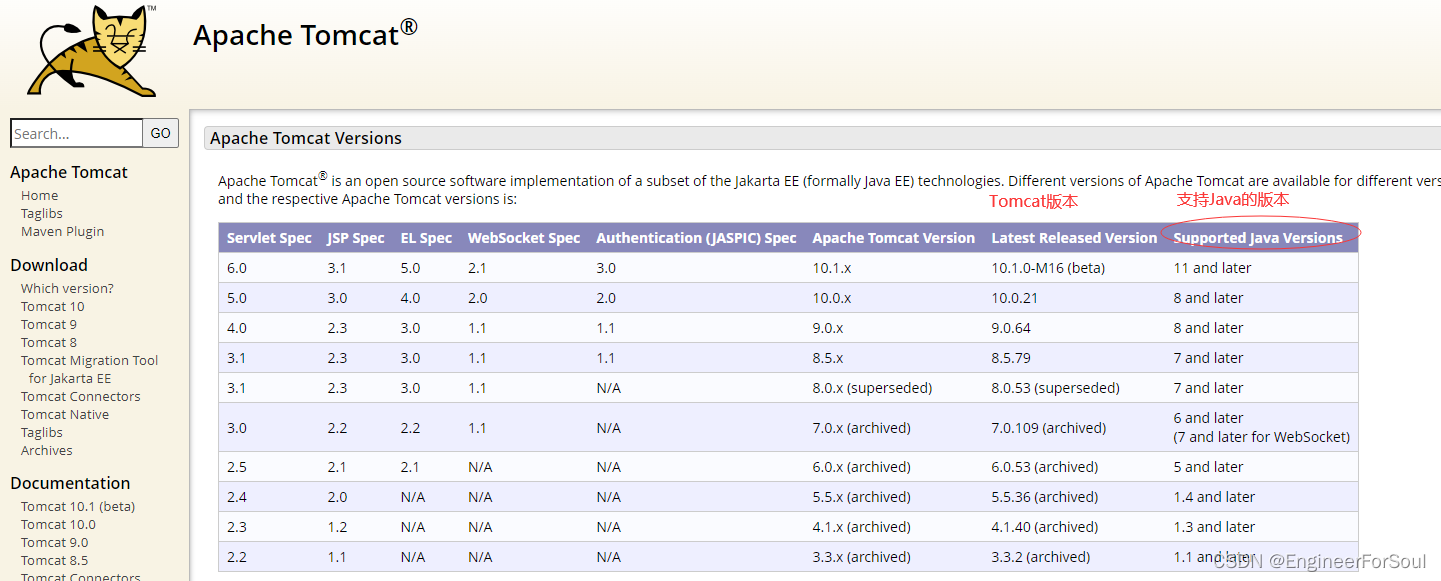The width and height of the screenshot is (1441, 581).
Task: Open Tomcat Migration Tool for Jakarta EE
Action: (x=89, y=369)
